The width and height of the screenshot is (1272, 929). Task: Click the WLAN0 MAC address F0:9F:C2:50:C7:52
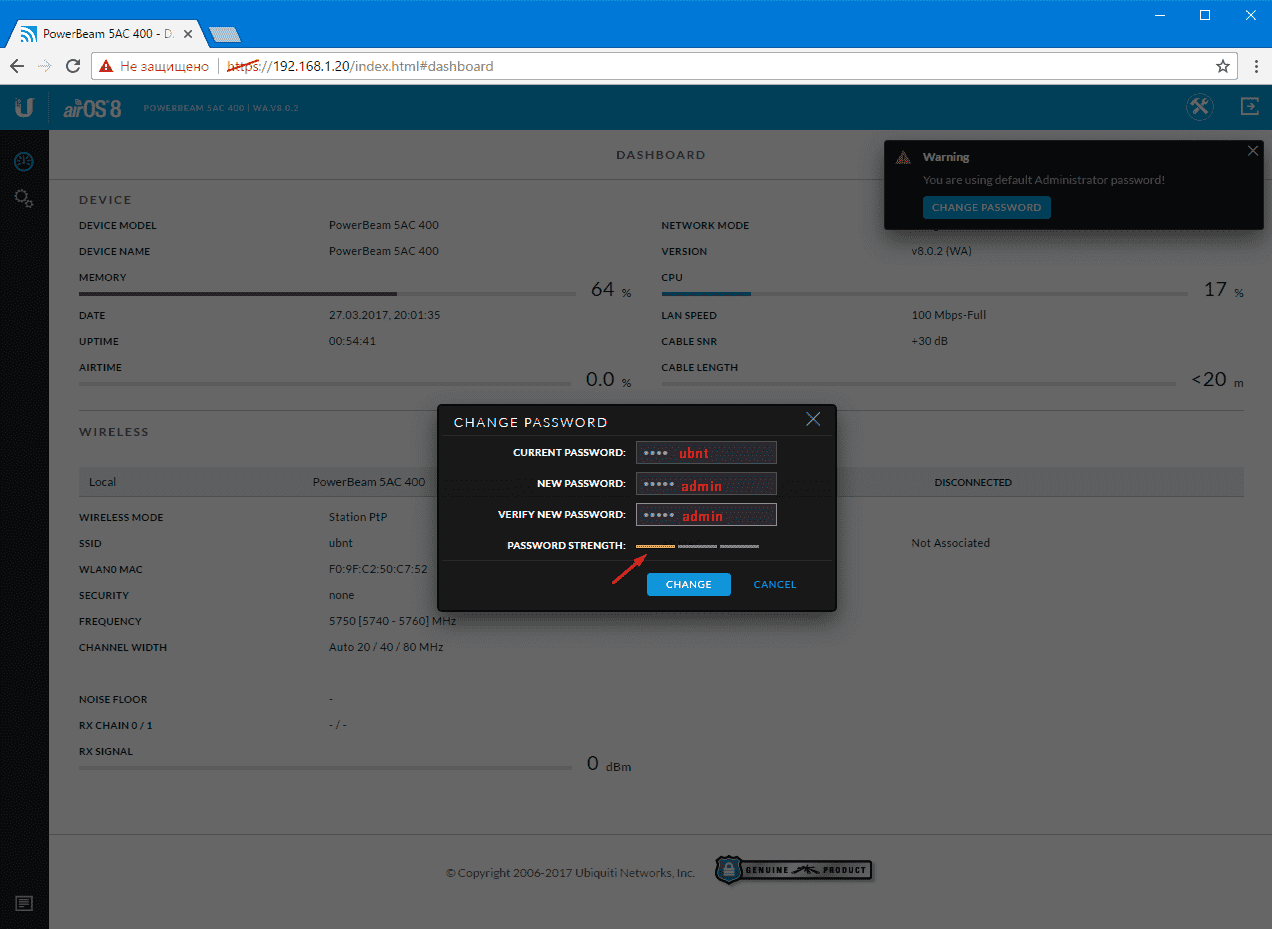(x=378, y=569)
